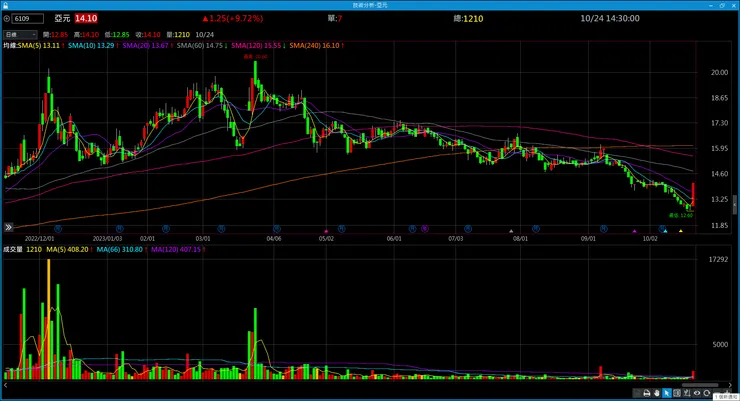Focus the stock code field showing 6109

click(x=28, y=19)
